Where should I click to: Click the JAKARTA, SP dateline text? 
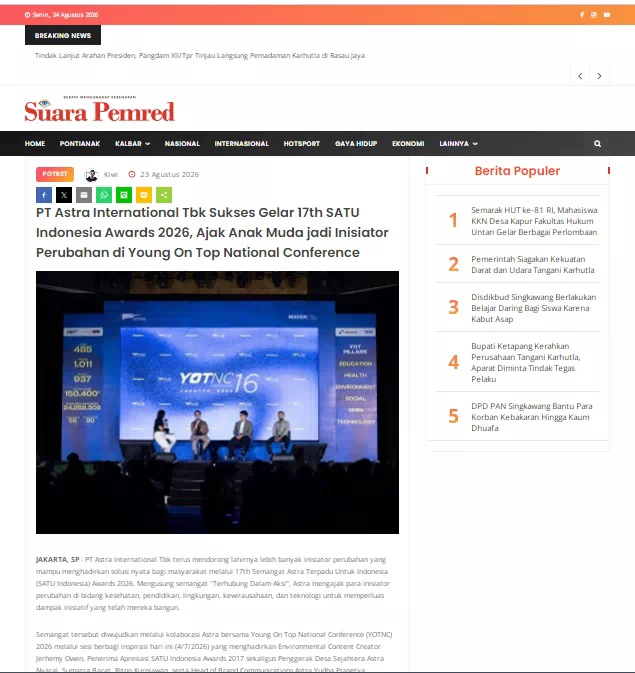pos(58,559)
